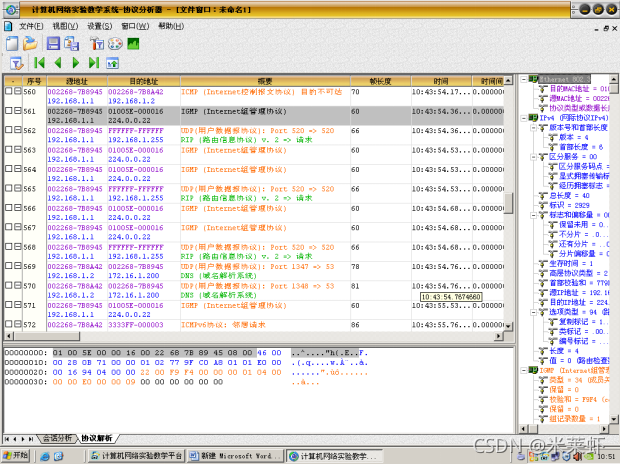Select packet 569 DNS summary text
This screenshot has height=464, width=620.
pyautogui.click(x=219, y=276)
